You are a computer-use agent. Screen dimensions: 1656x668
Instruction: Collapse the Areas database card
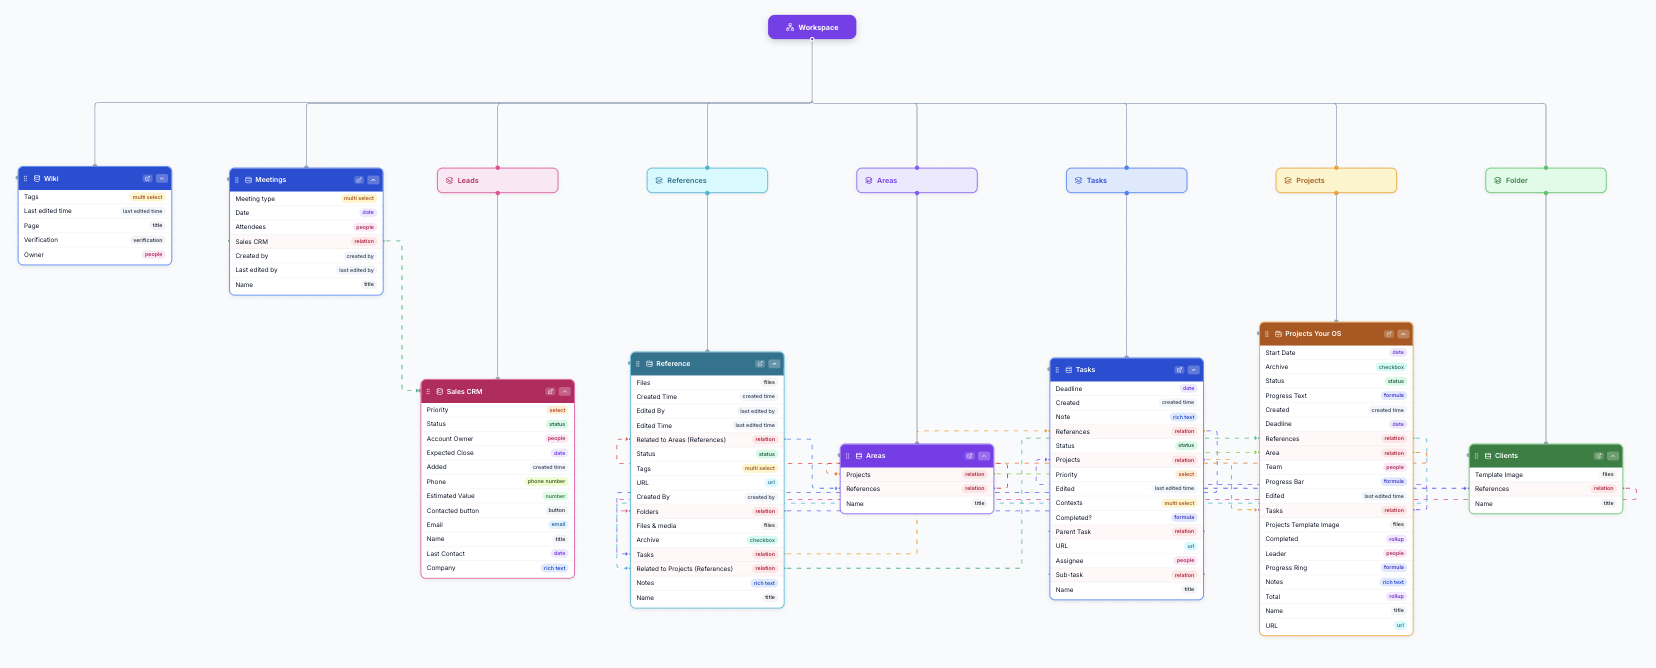pyautogui.click(x=984, y=456)
